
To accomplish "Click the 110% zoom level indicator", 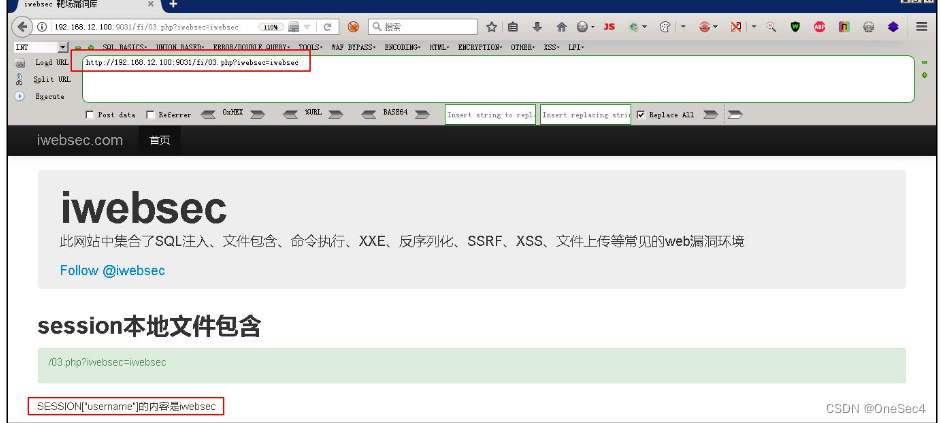I will pos(271,27).
